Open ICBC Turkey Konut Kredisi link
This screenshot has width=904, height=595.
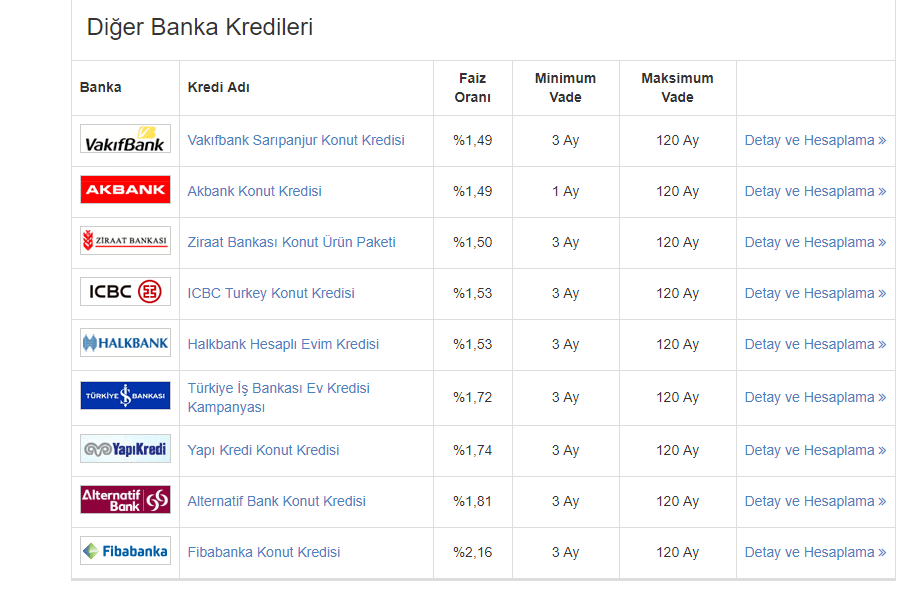click(x=271, y=293)
